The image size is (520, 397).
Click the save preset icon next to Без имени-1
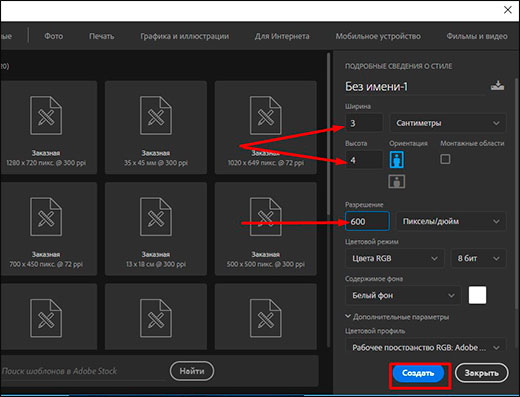tap(497, 86)
